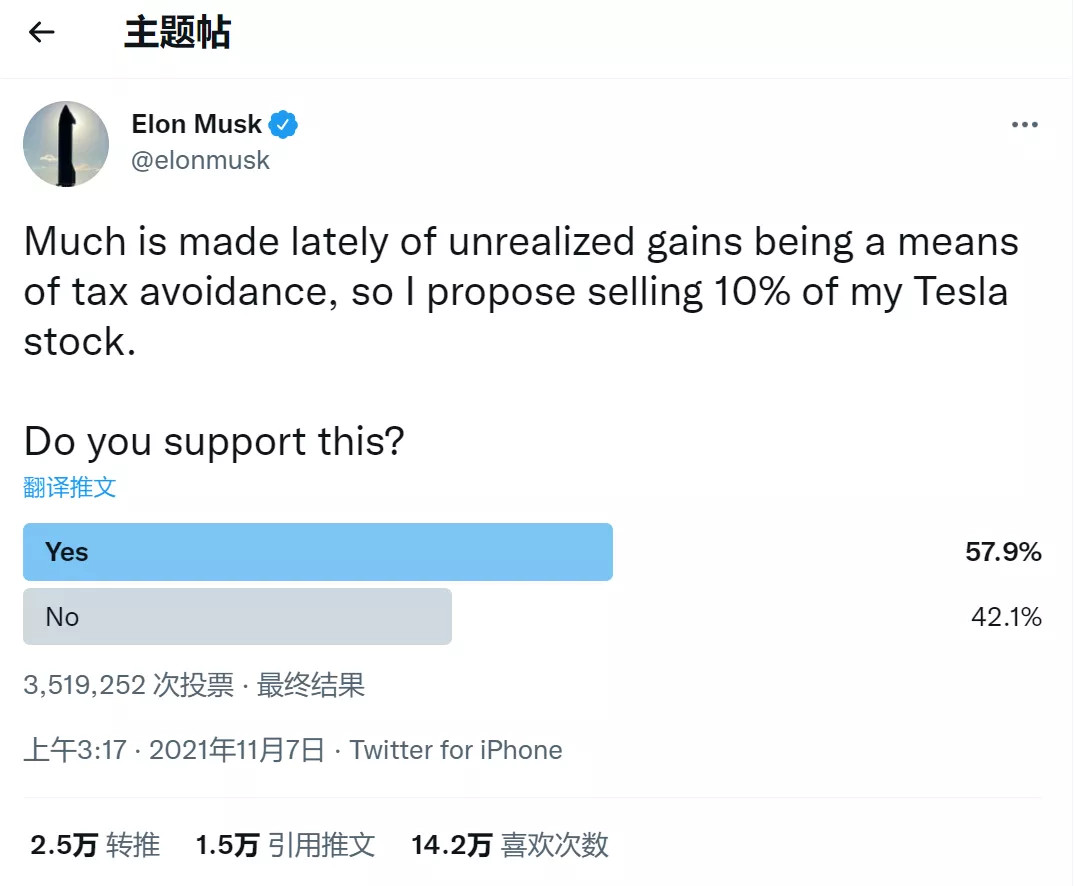Click the blue verified badge icon
This screenshot has width=1074, height=886.
tap(283, 125)
